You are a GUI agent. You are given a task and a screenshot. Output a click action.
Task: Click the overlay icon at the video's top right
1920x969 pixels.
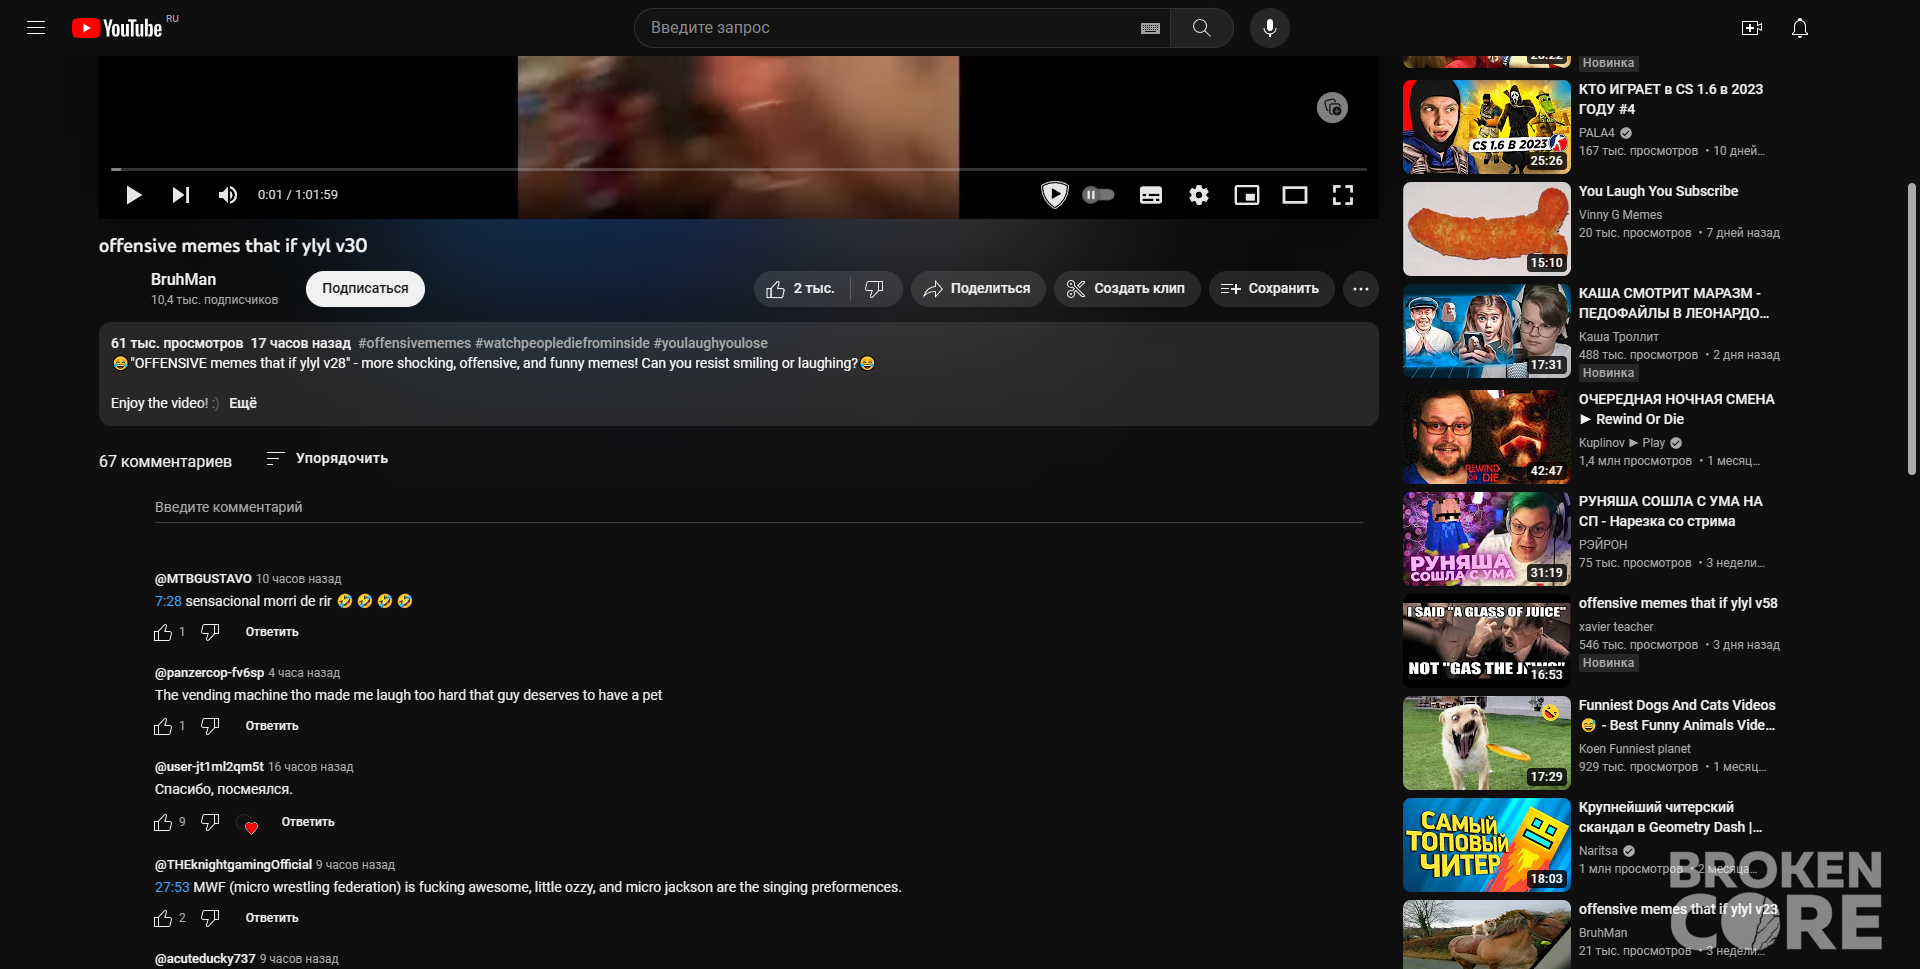(1332, 107)
